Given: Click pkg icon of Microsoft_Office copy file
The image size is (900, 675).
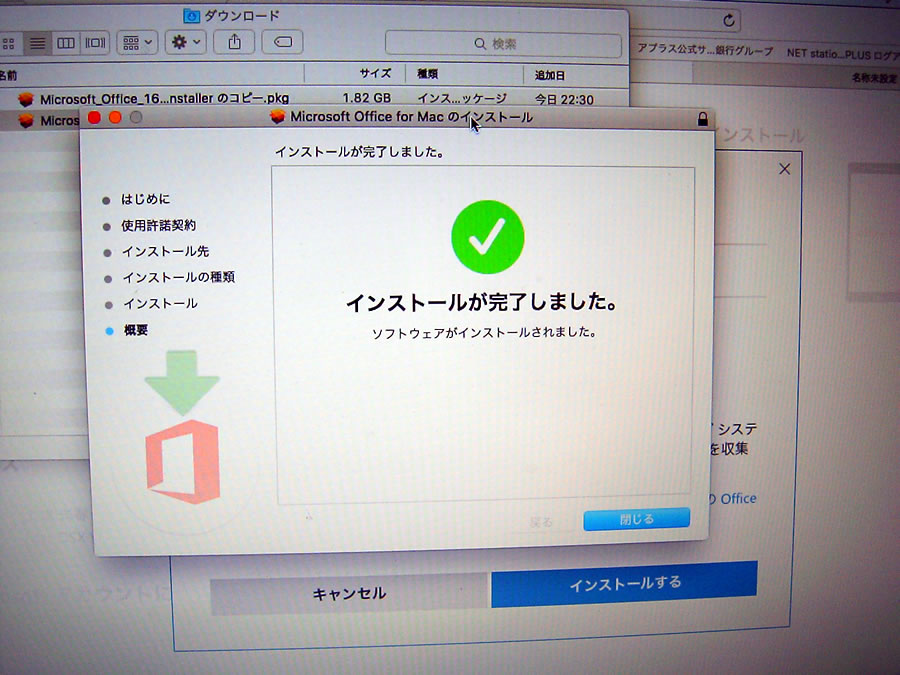Looking at the screenshot, I should 26,99.
